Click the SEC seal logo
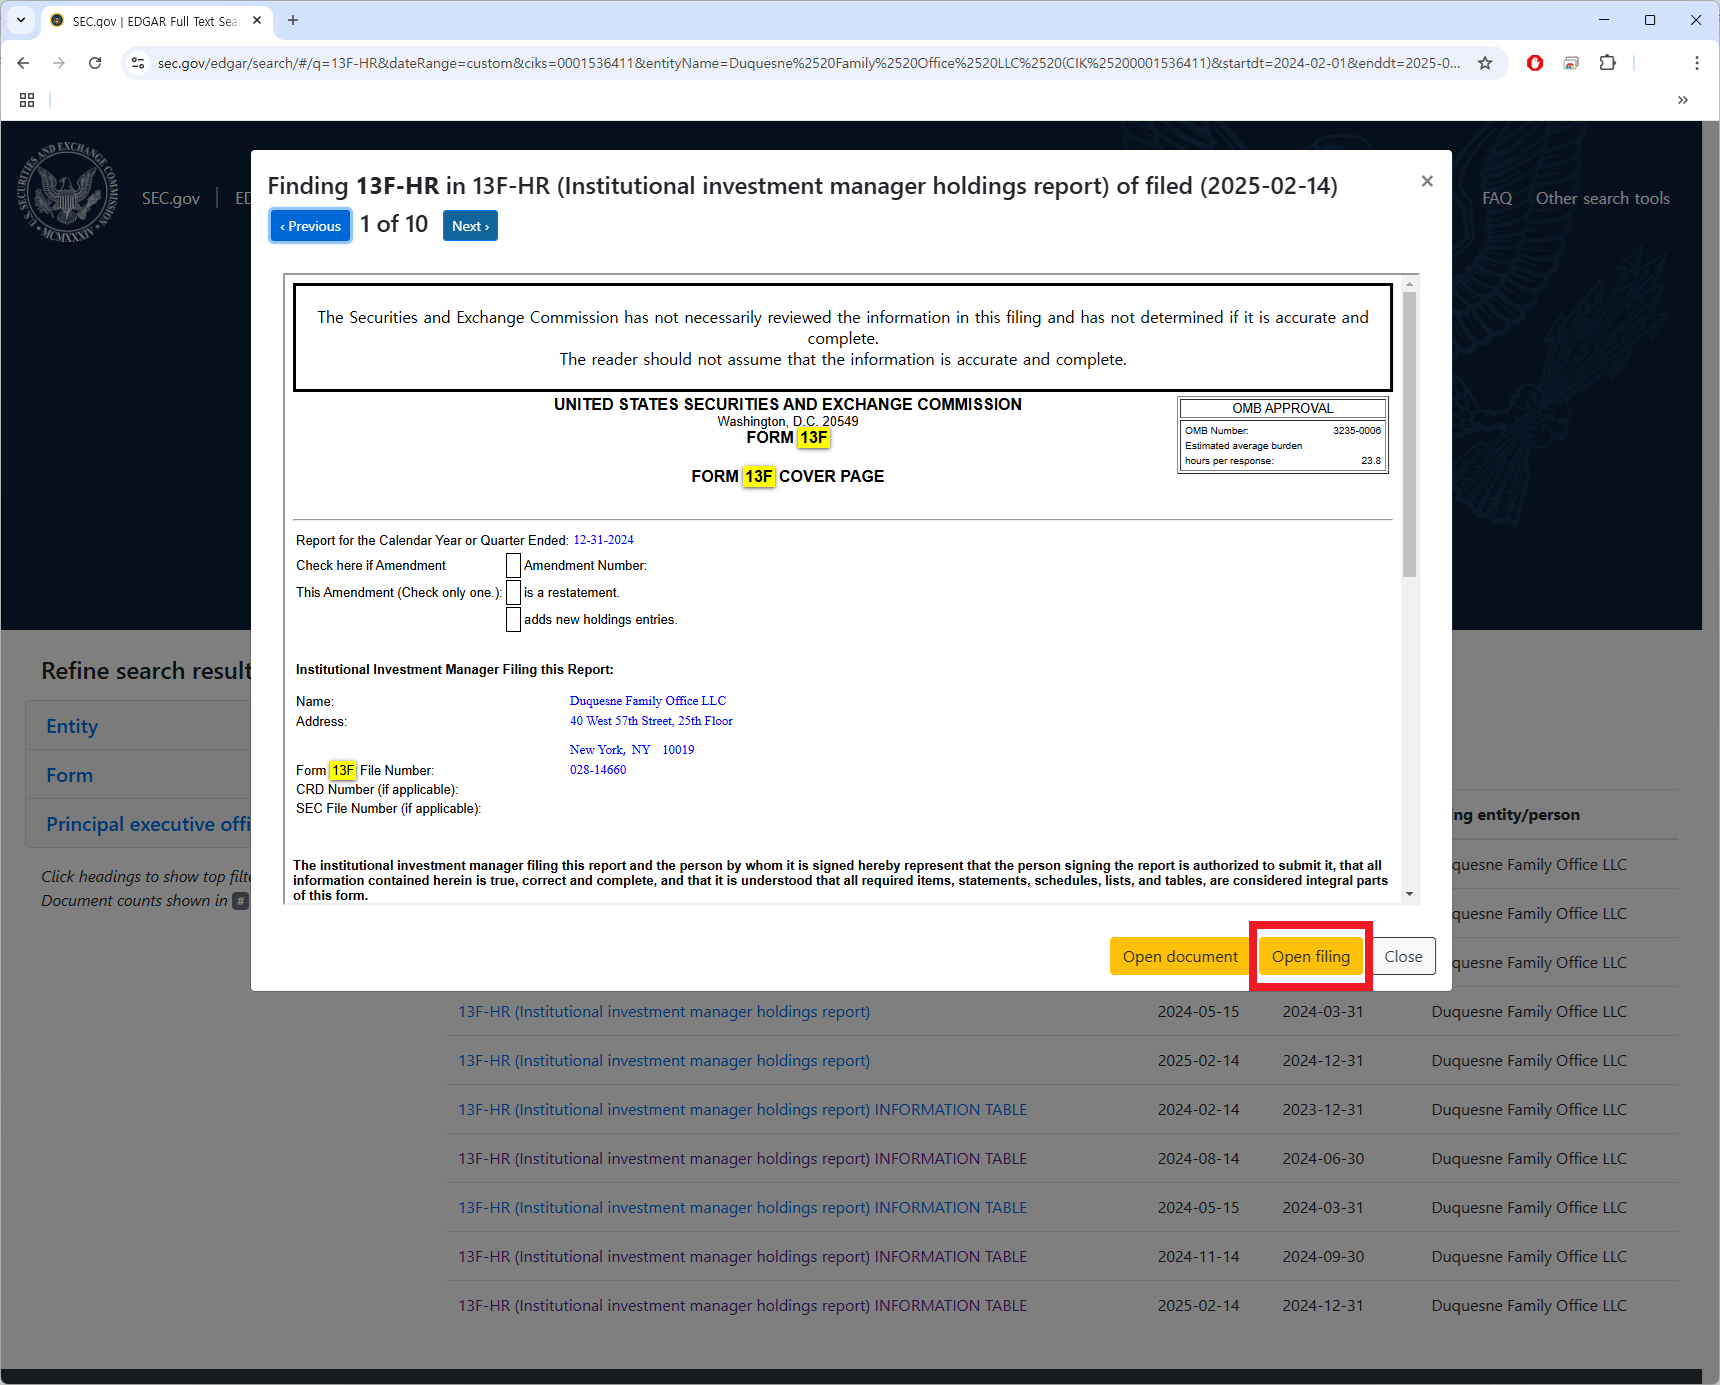This screenshot has width=1720, height=1385. [x=67, y=192]
